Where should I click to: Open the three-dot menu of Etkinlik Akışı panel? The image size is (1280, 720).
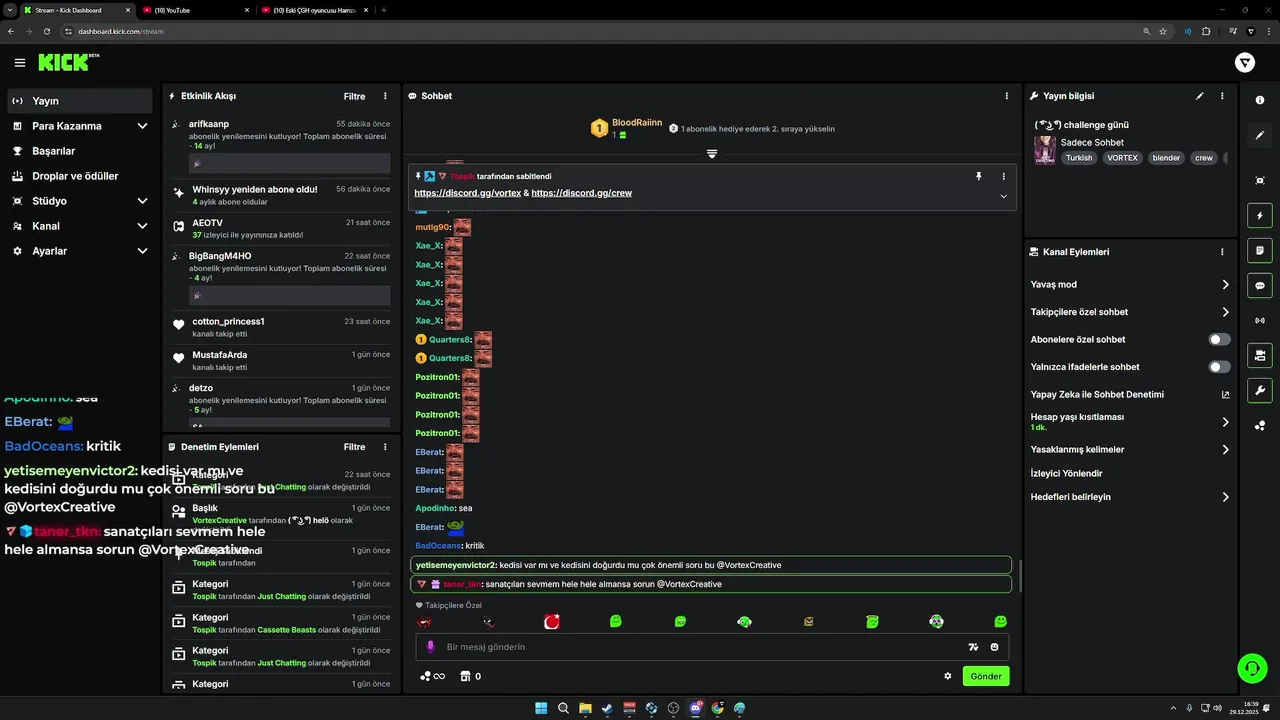pyautogui.click(x=385, y=96)
